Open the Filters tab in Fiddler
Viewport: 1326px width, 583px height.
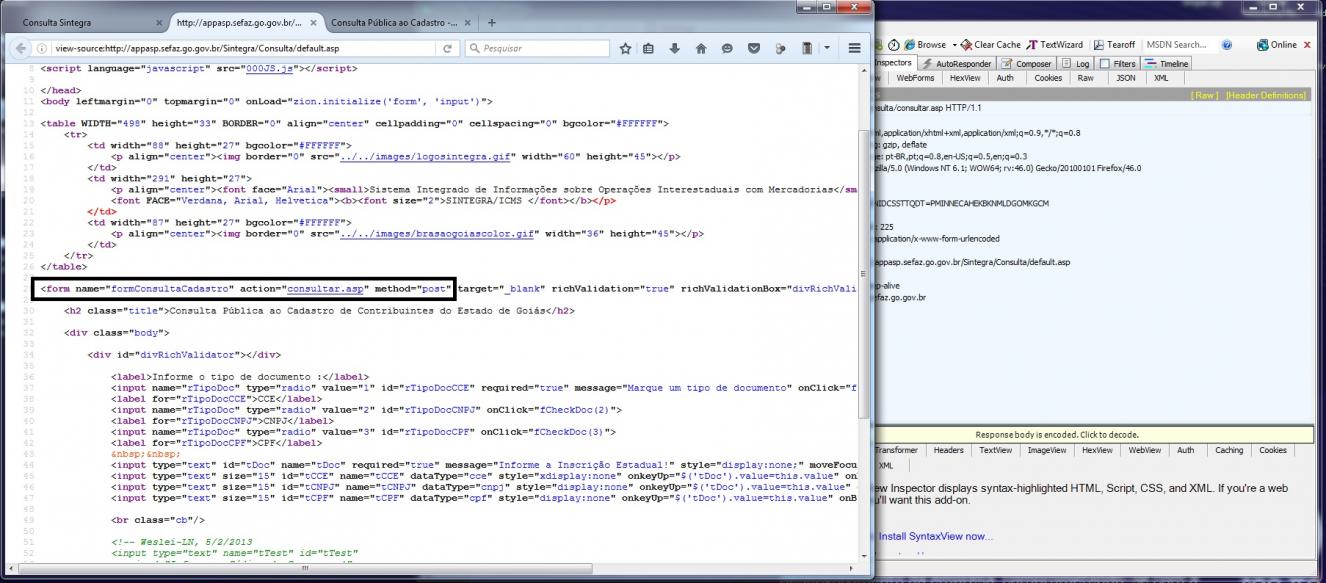pyautogui.click(x=1117, y=63)
